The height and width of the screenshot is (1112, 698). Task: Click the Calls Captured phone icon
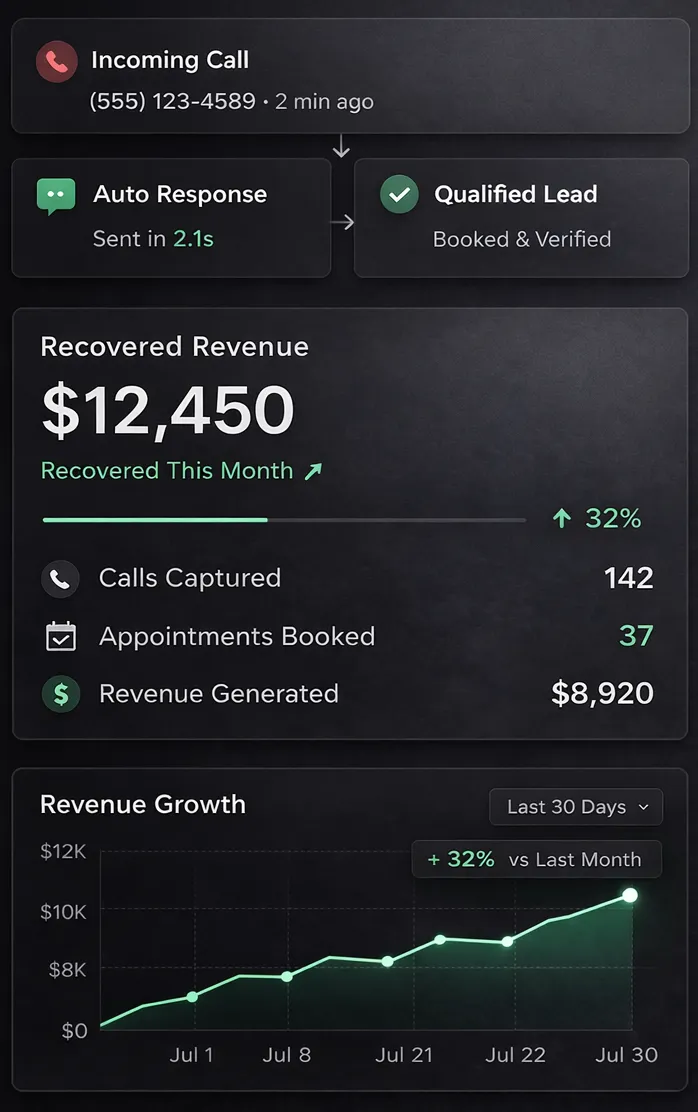pos(60,579)
